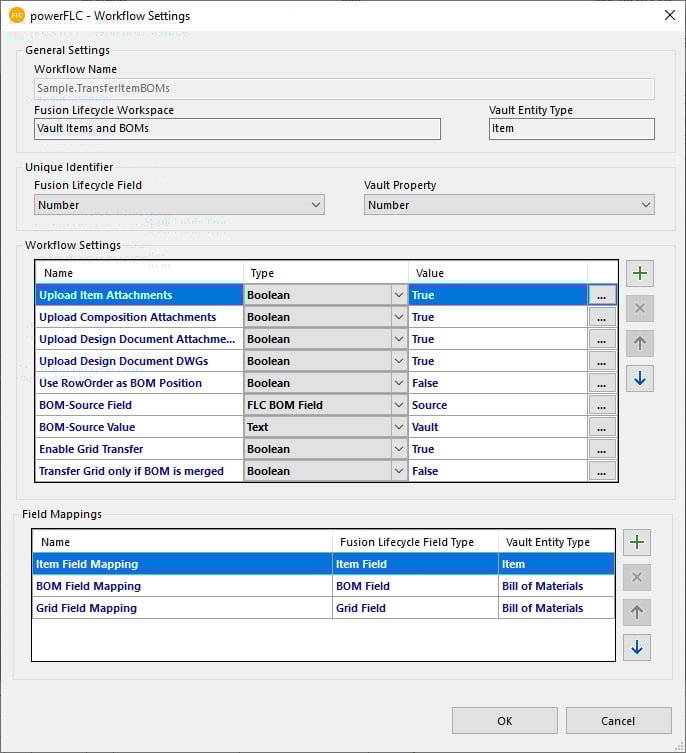The height and width of the screenshot is (753, 686).
Task: Remove selected workflow setting with X icon
Action: tap(639, 308)
